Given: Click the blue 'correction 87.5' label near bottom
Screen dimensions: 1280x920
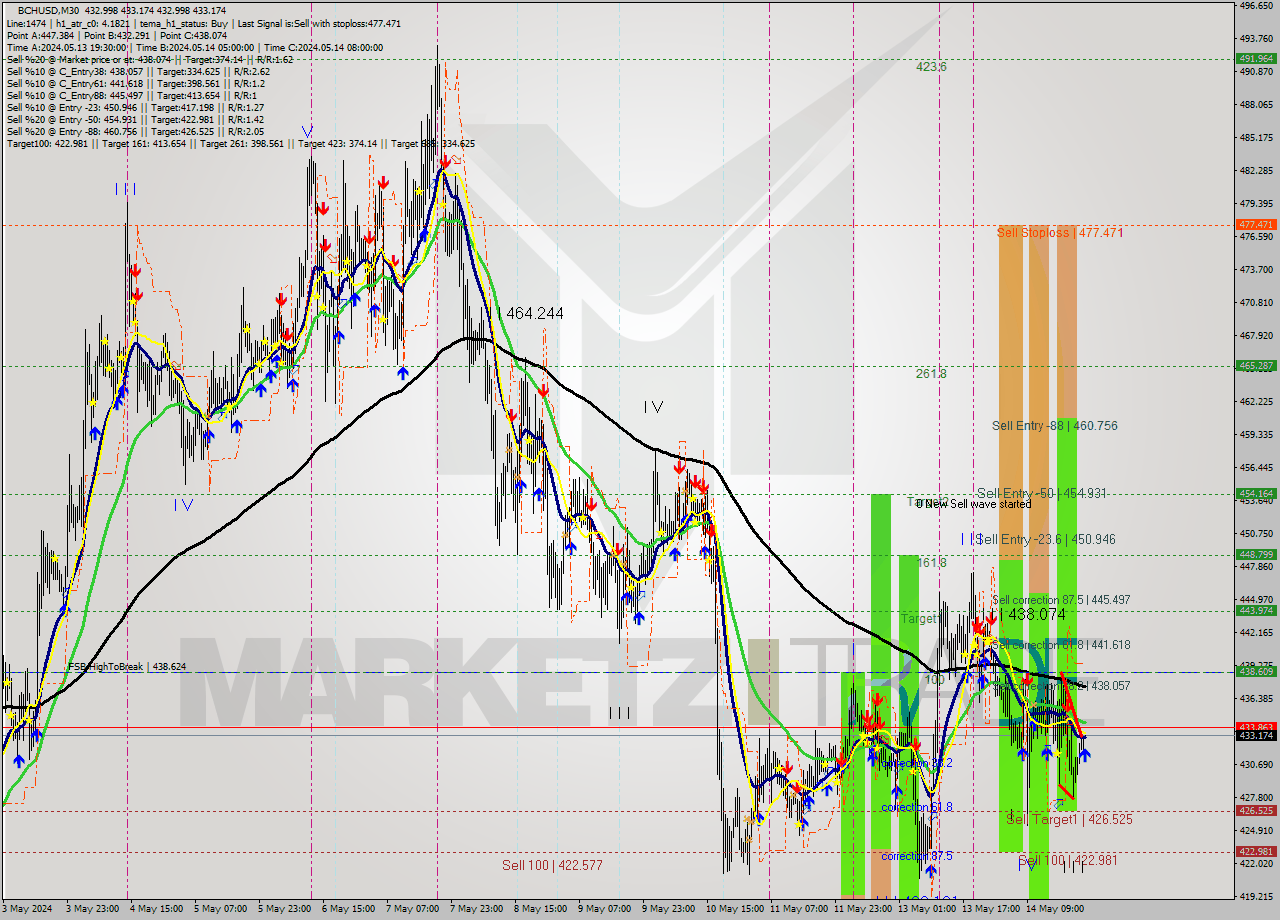Looking at the screenshot, I should pyautogui.click(x=917, y=856).
